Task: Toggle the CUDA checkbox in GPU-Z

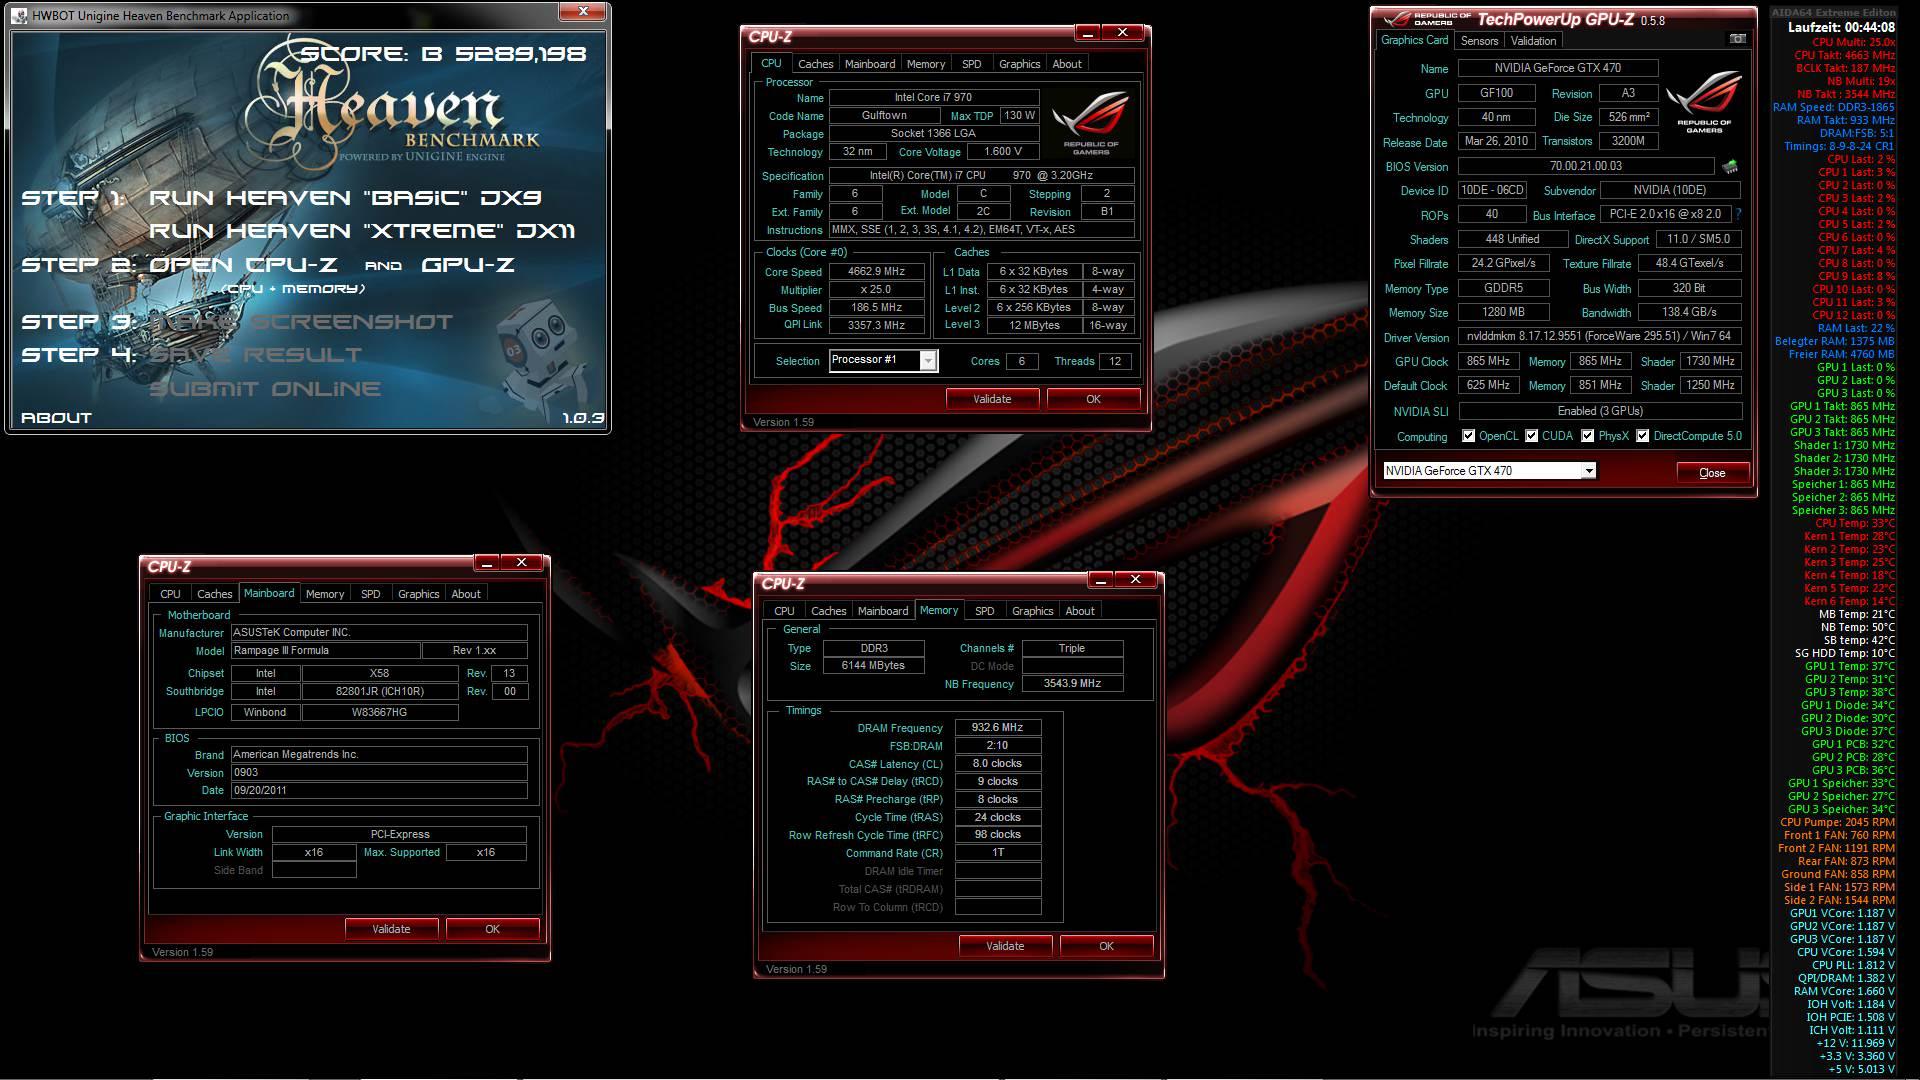Action: point(1531,436)
